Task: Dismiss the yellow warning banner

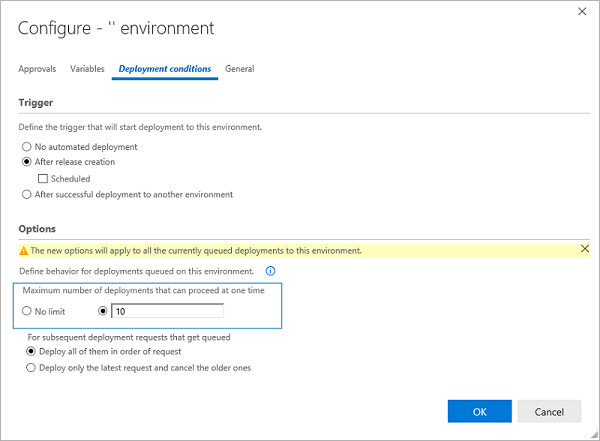Action: coord(585,249)
